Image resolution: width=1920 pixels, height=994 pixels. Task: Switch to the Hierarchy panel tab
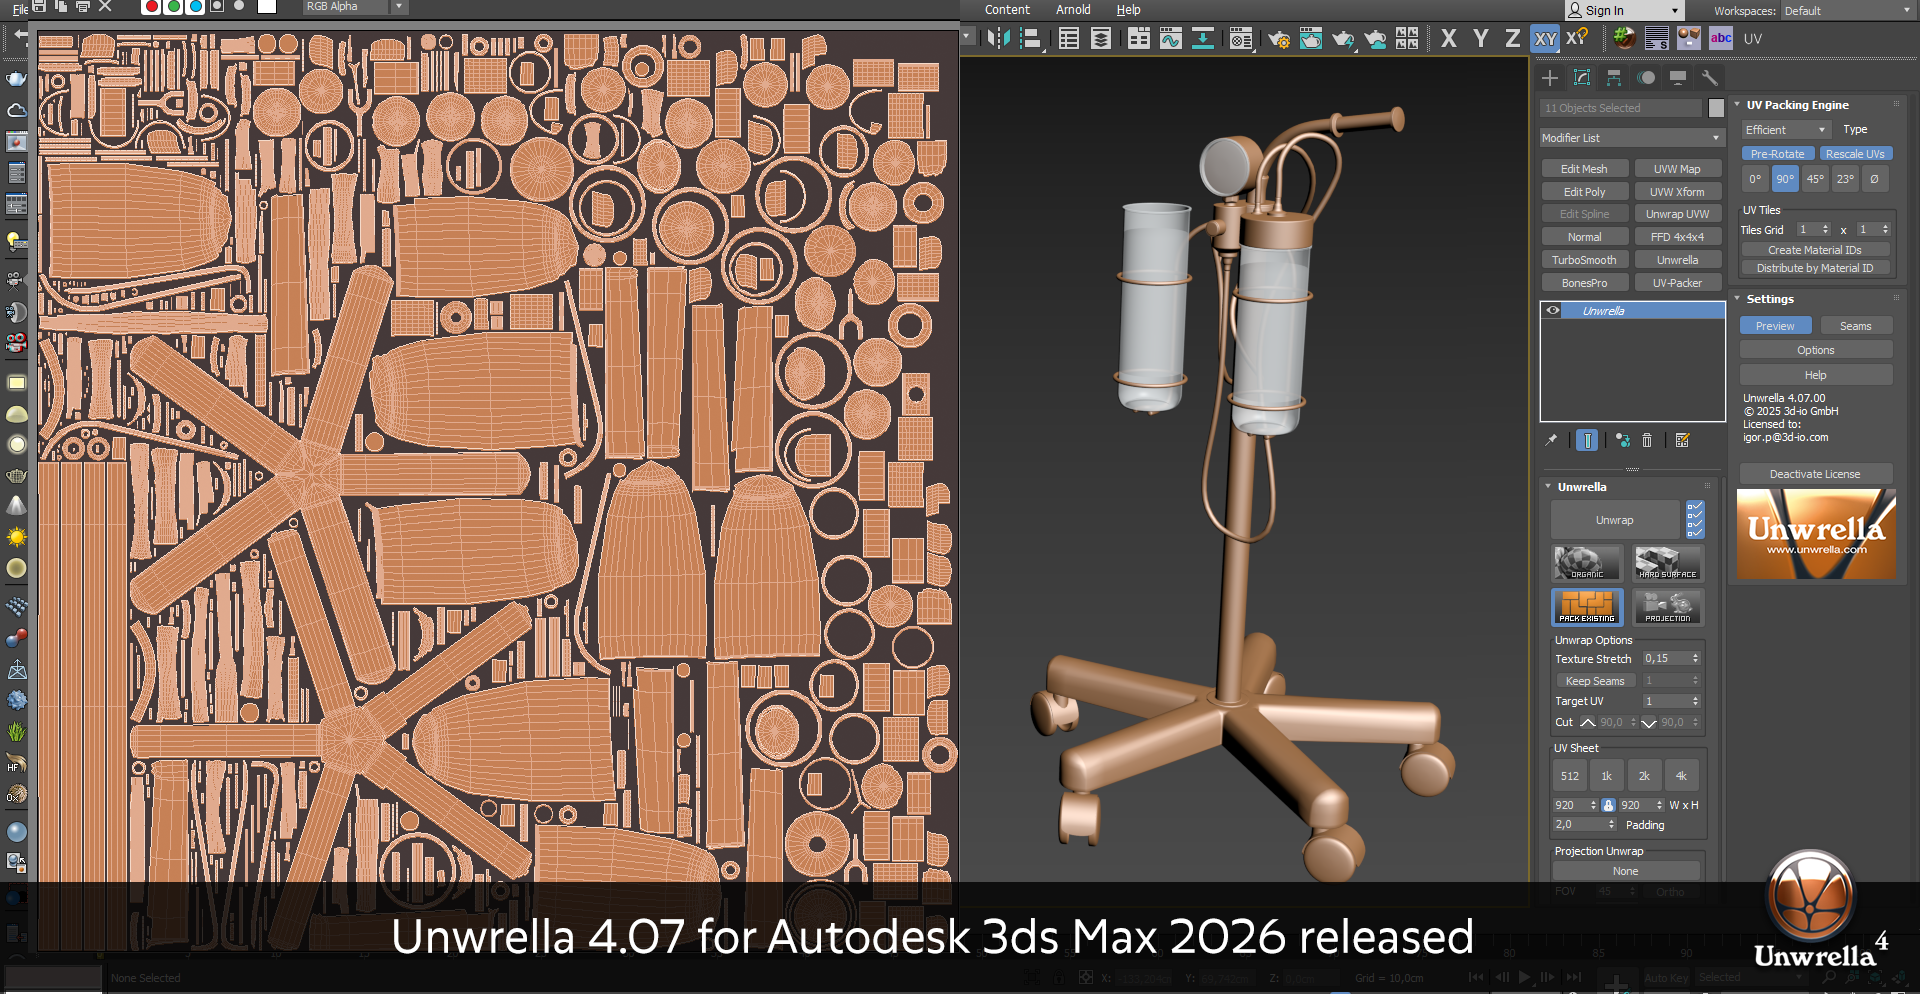(1614, 78)
